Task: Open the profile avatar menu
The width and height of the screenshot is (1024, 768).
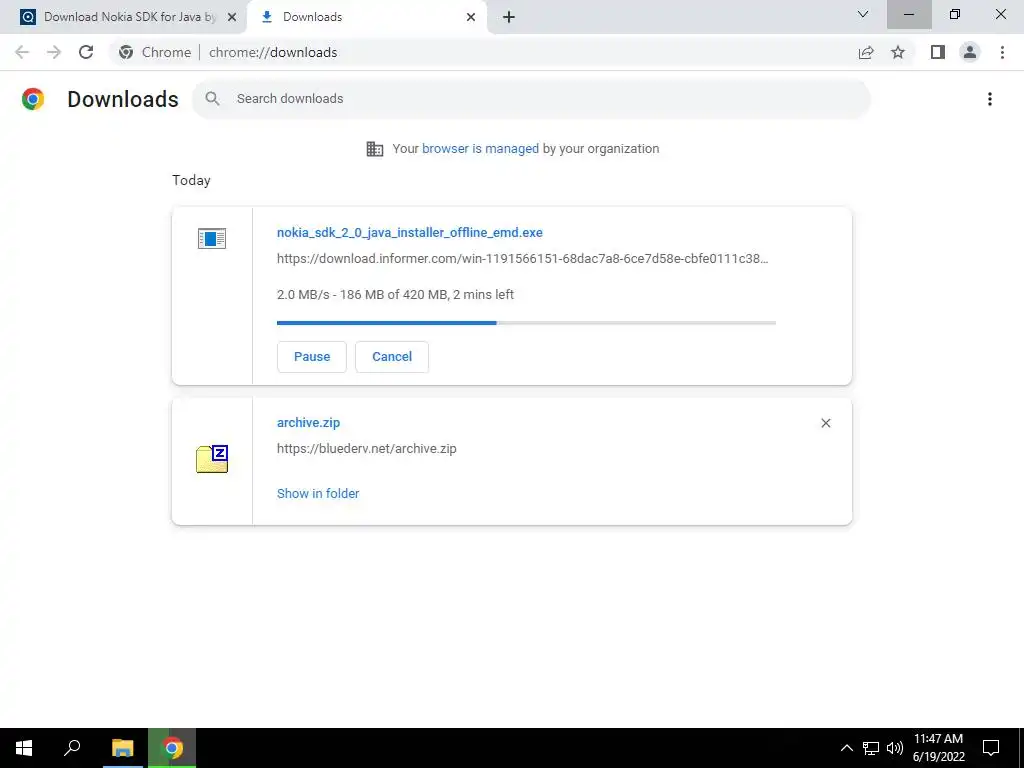Action: [970, 52]
